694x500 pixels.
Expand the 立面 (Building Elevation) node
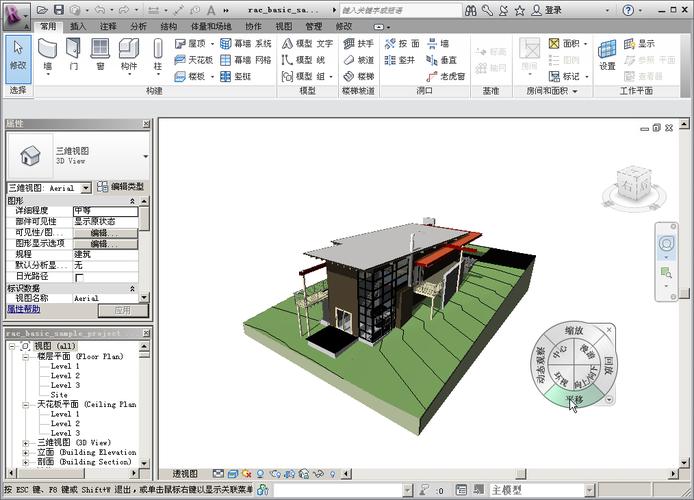(27, 452)
